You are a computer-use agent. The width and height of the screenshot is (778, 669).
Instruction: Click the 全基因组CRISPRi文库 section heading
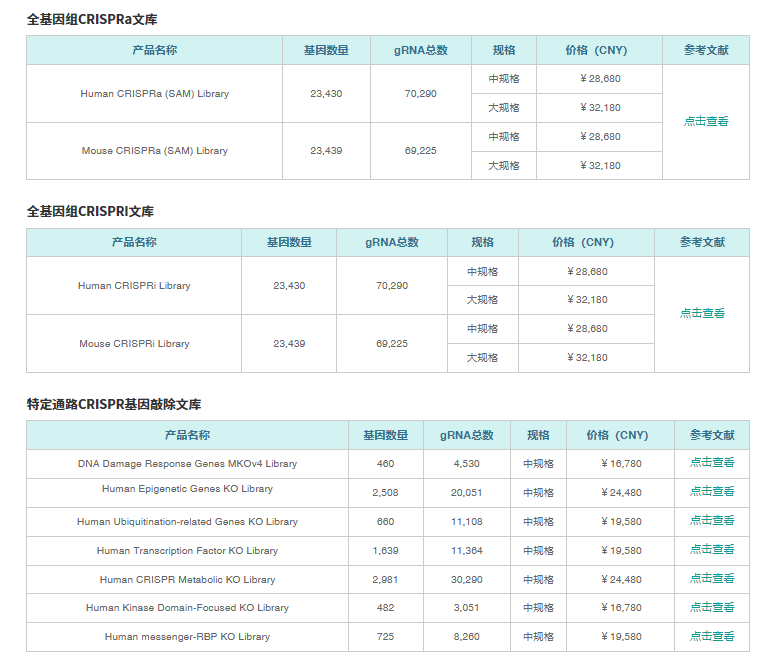[x=90, y=212]
